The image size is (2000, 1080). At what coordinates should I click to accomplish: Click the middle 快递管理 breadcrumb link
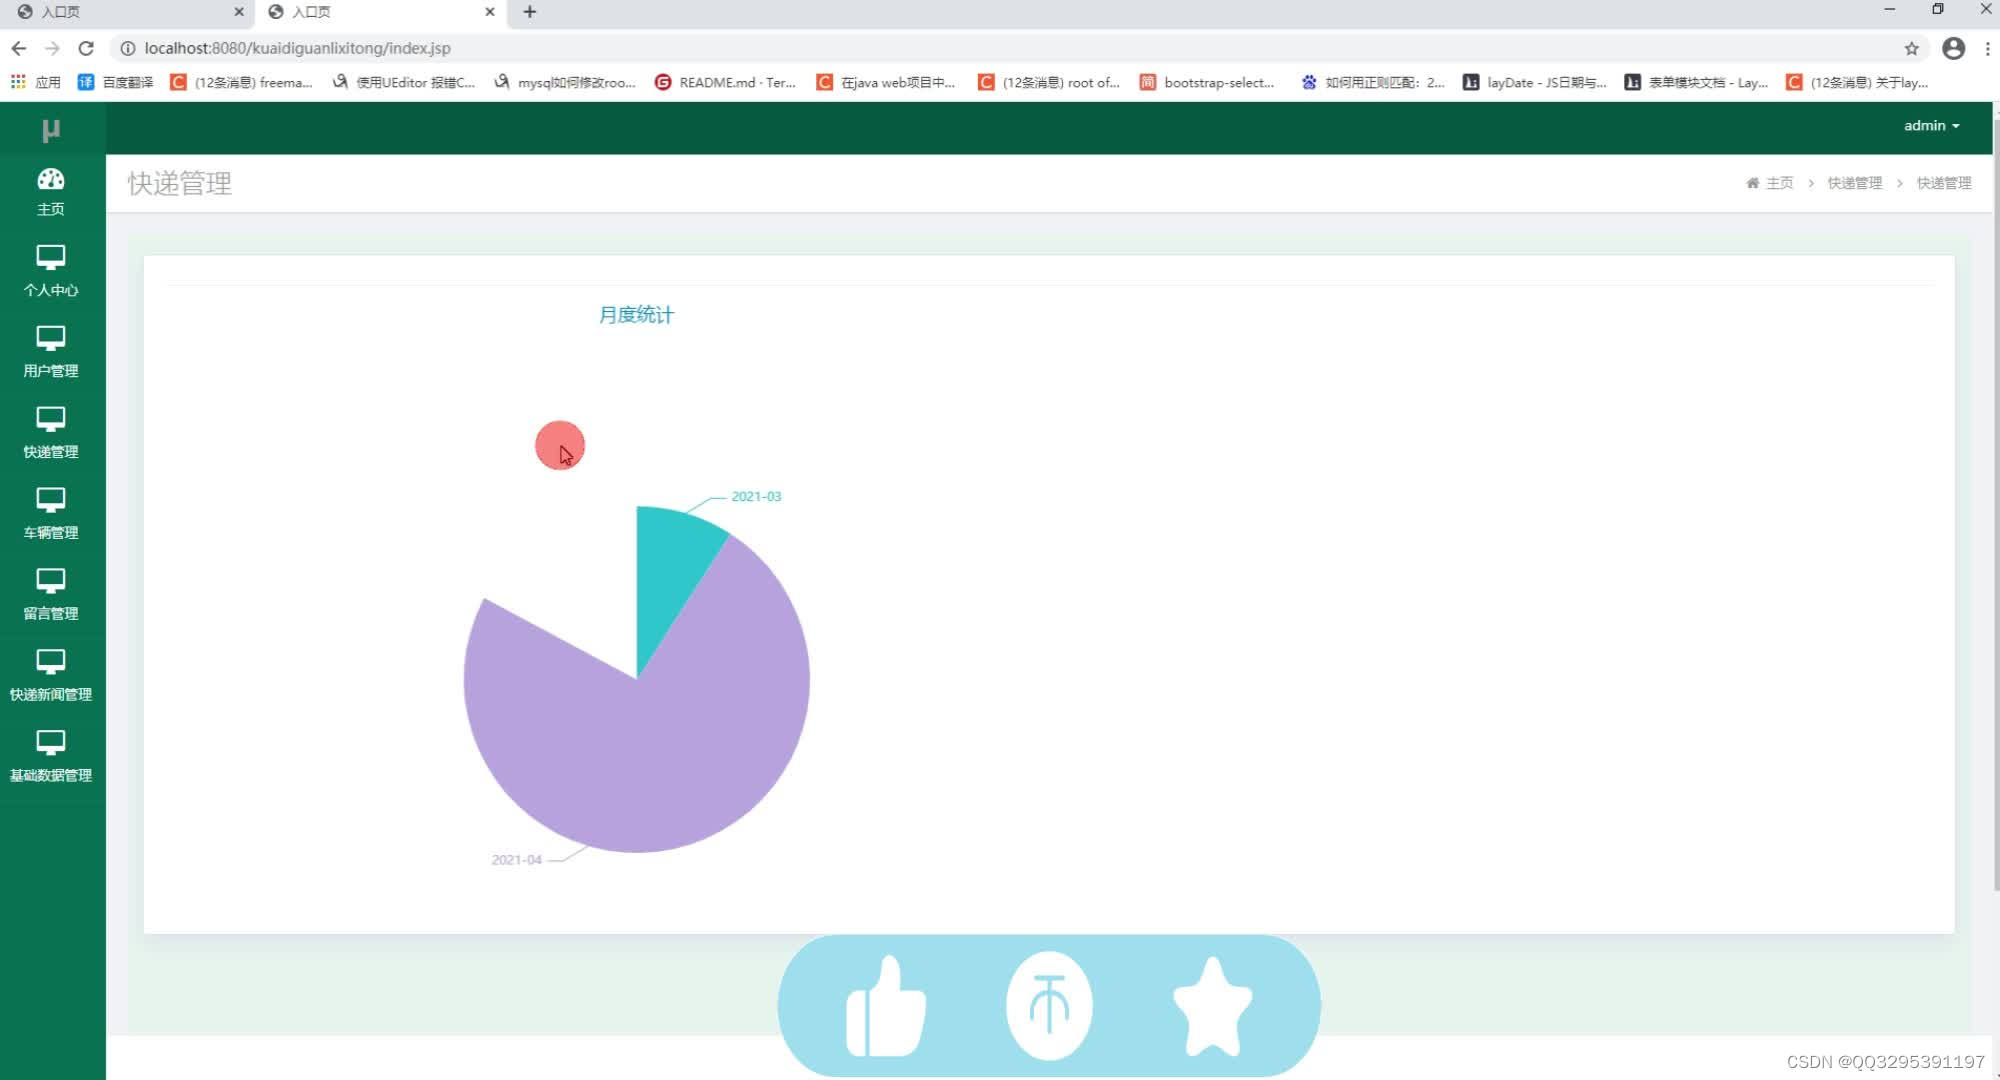(1854, 183)
